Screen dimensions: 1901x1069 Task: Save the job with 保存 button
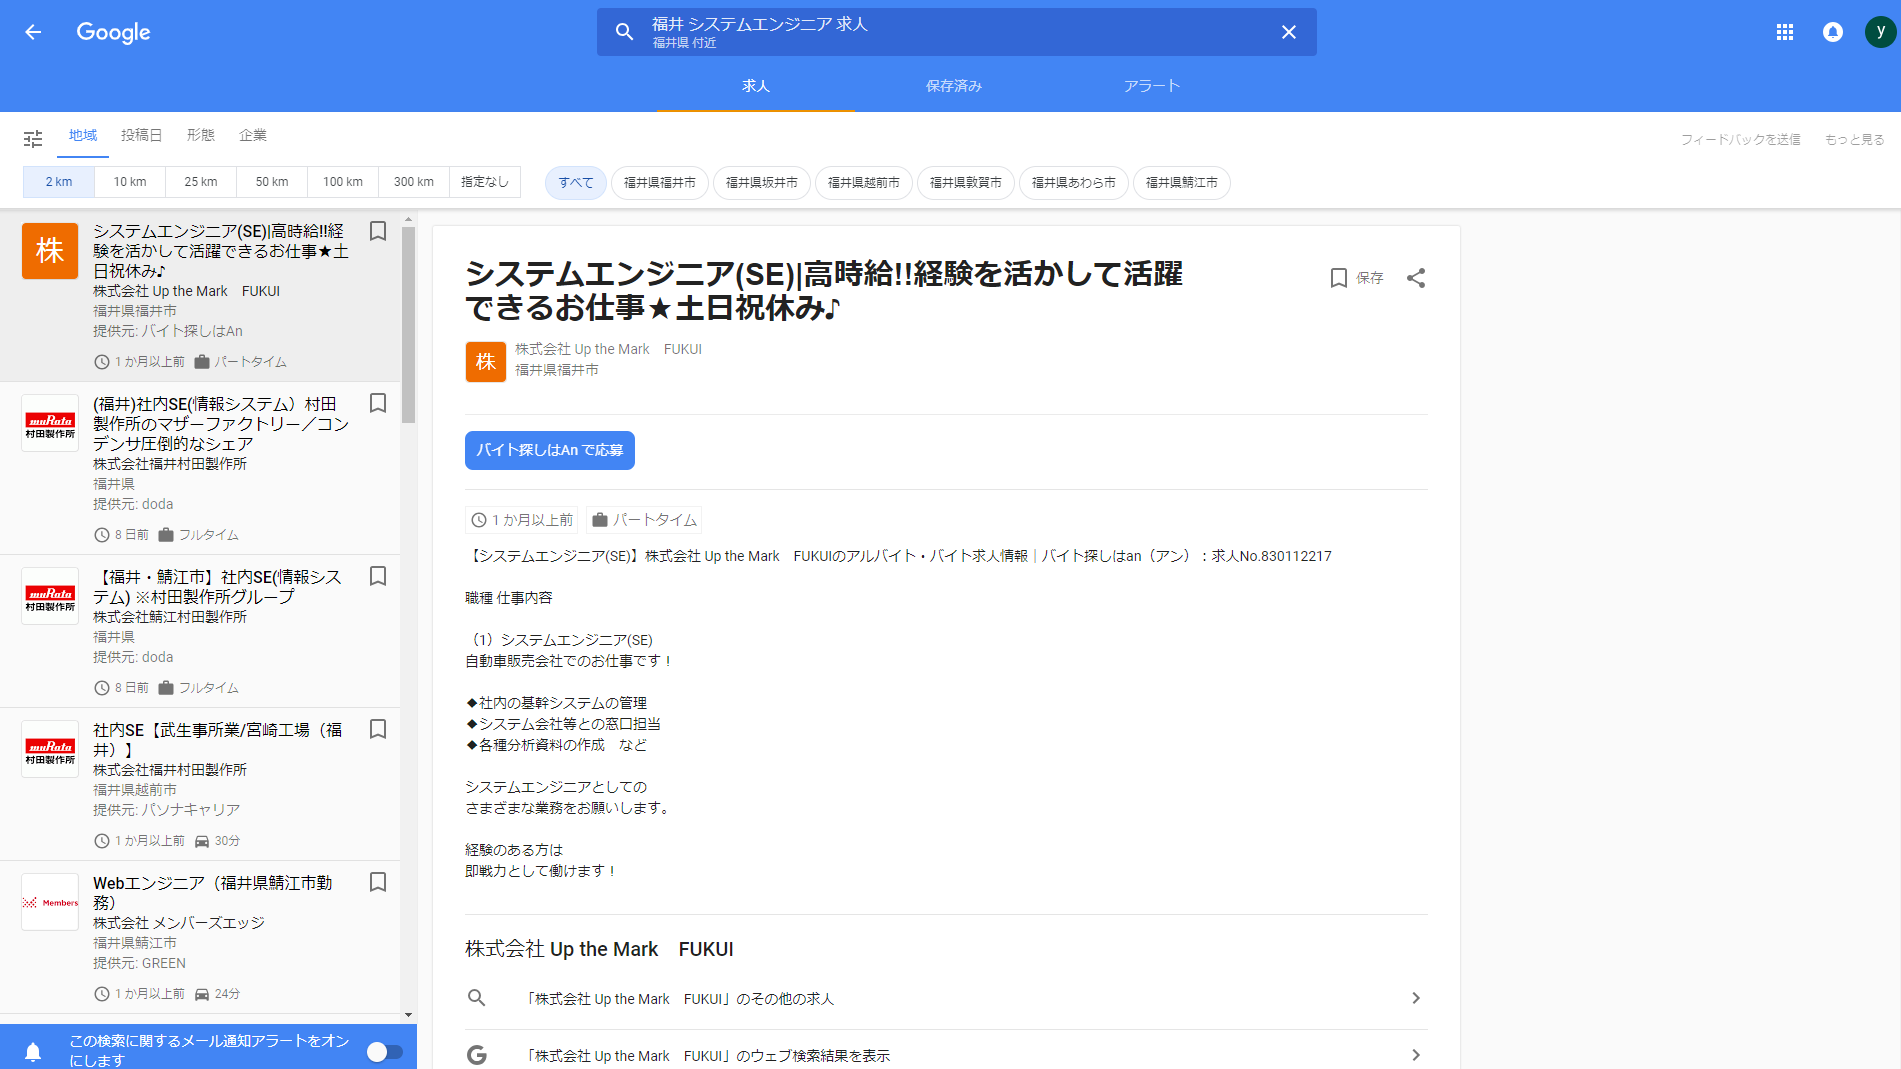point(1357,278)
